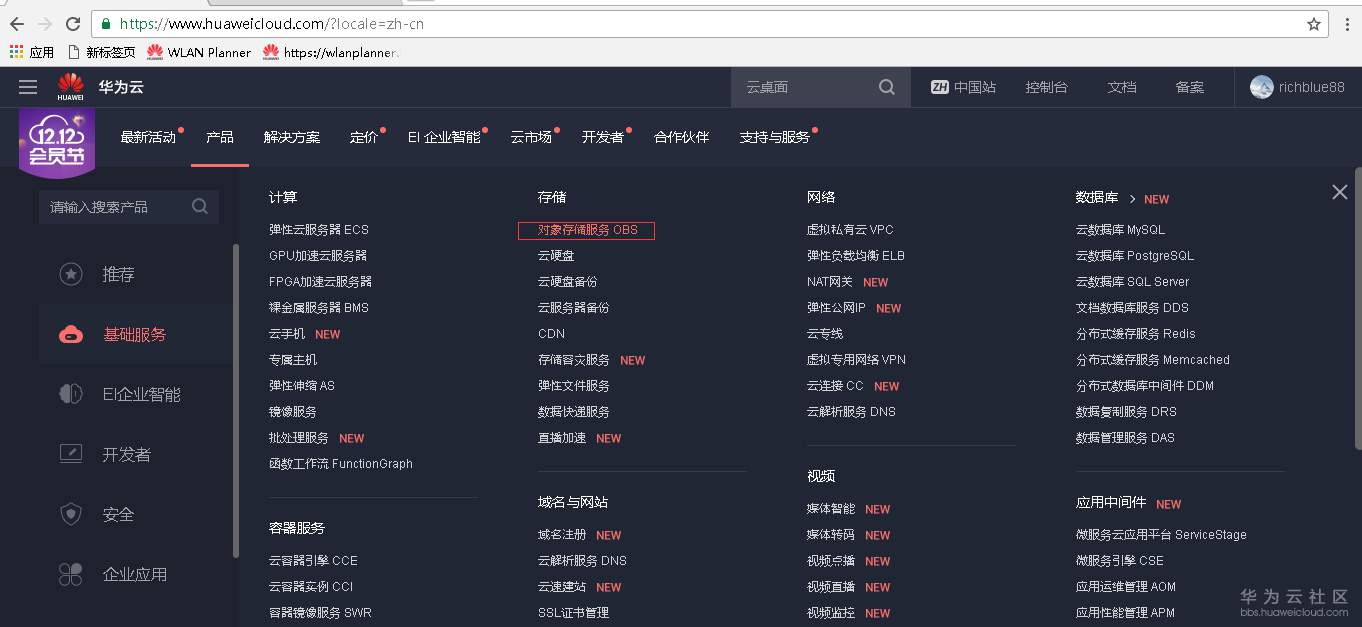Open 域名注册 link
This screenshot has height=627, width=1362.
[x=562, y=534]
